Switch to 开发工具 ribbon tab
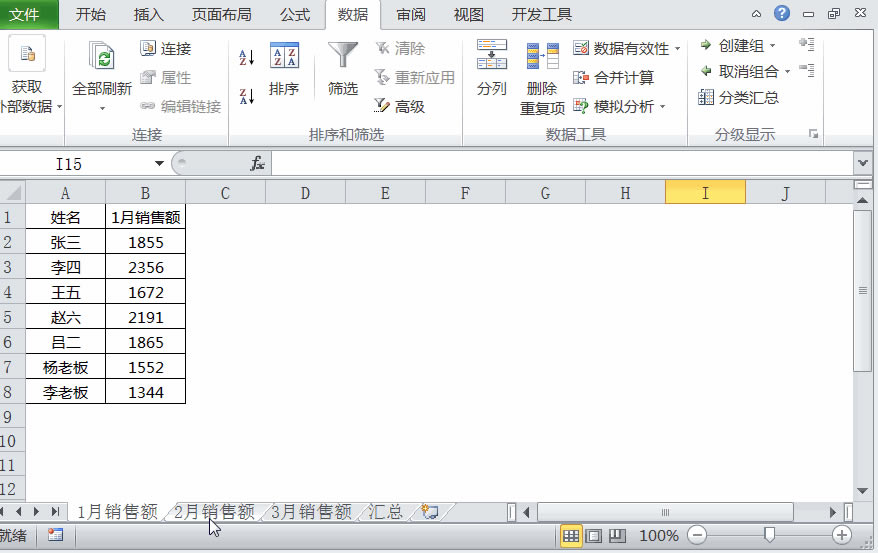Image resolution: width=878 pixels, height=553 pixels. tap(541, 14)
